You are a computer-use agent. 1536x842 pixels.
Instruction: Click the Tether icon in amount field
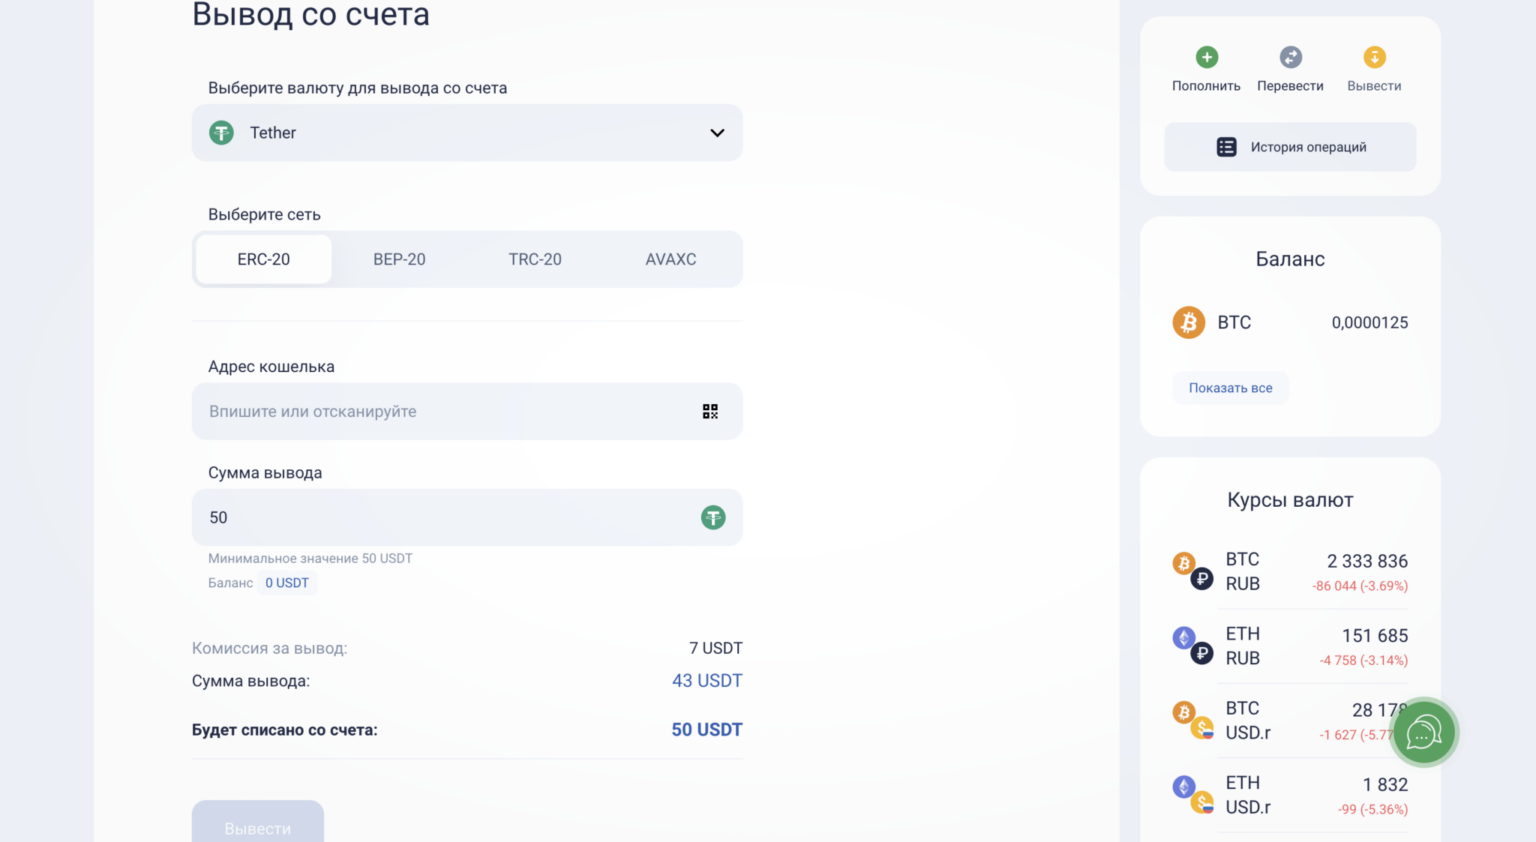click(713, 517)
